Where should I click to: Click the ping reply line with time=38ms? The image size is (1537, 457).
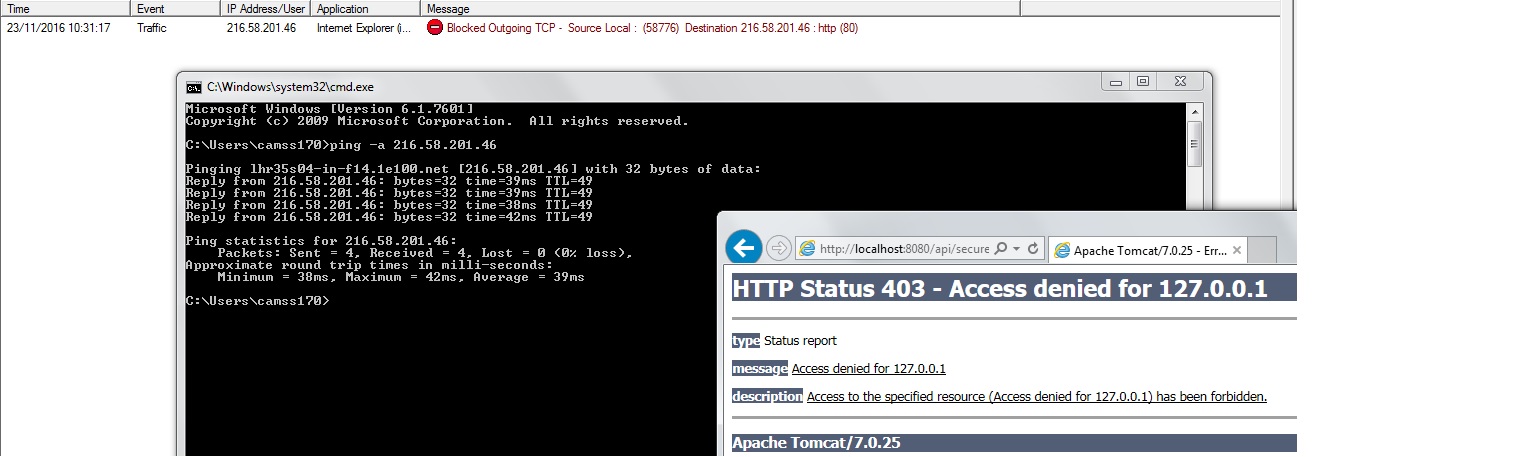[389, 205]
